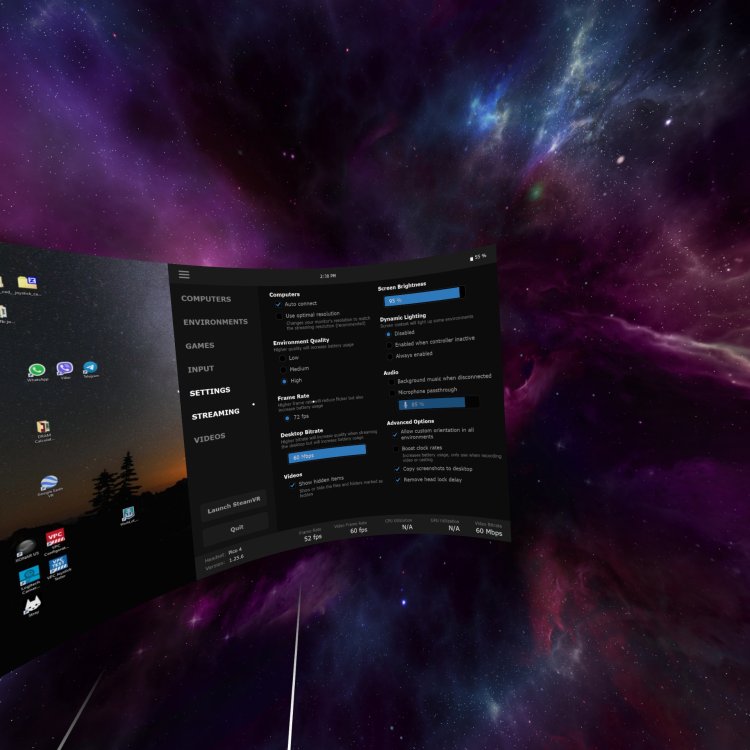Open the Logitech shortcut with teal icon

click(x=29, y=579)
